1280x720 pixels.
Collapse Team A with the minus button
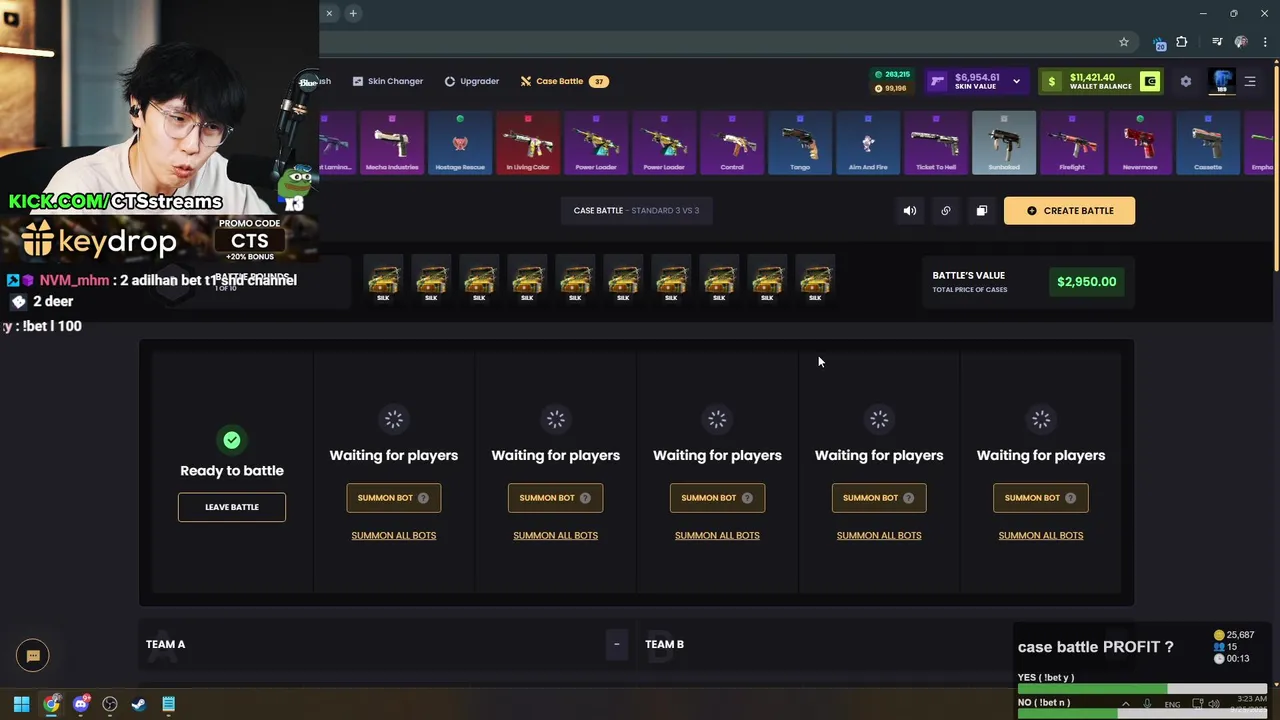point(617,645)
